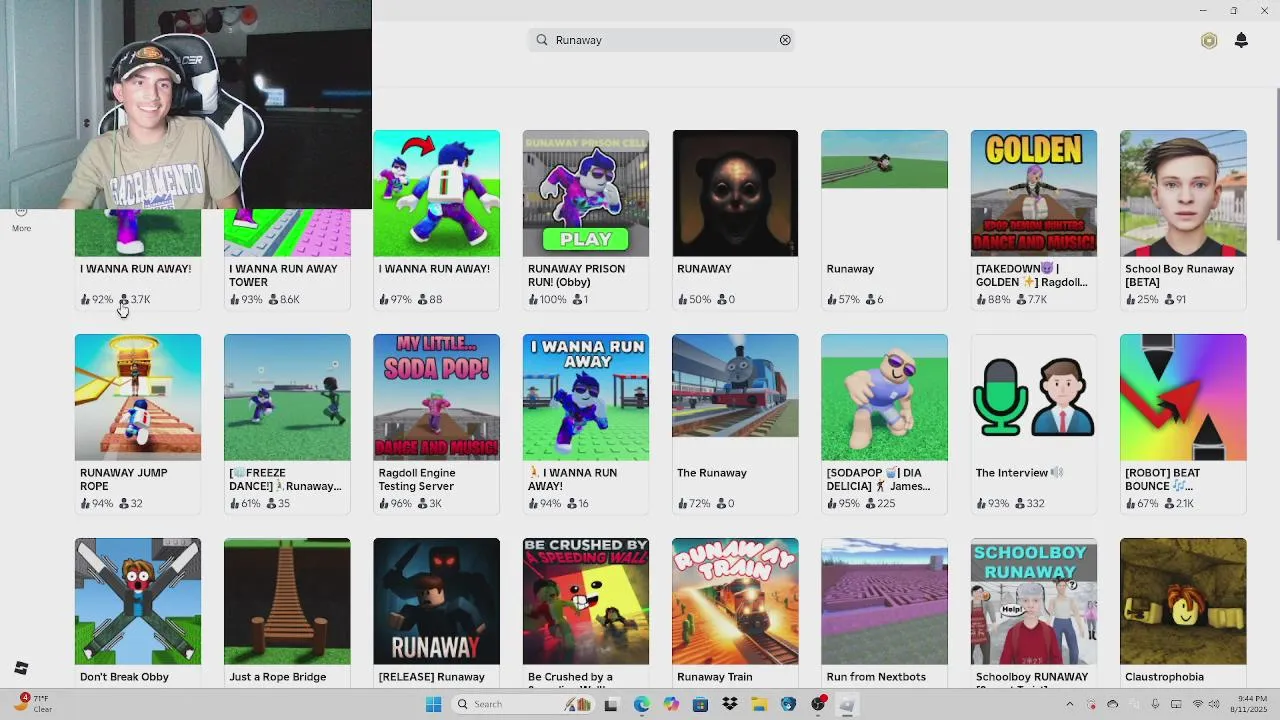This screenshot has height=720, width=1280.
Task: Open [ROBOT] BEAT BOUNCE thumbnail
Action: point(1183,397)
